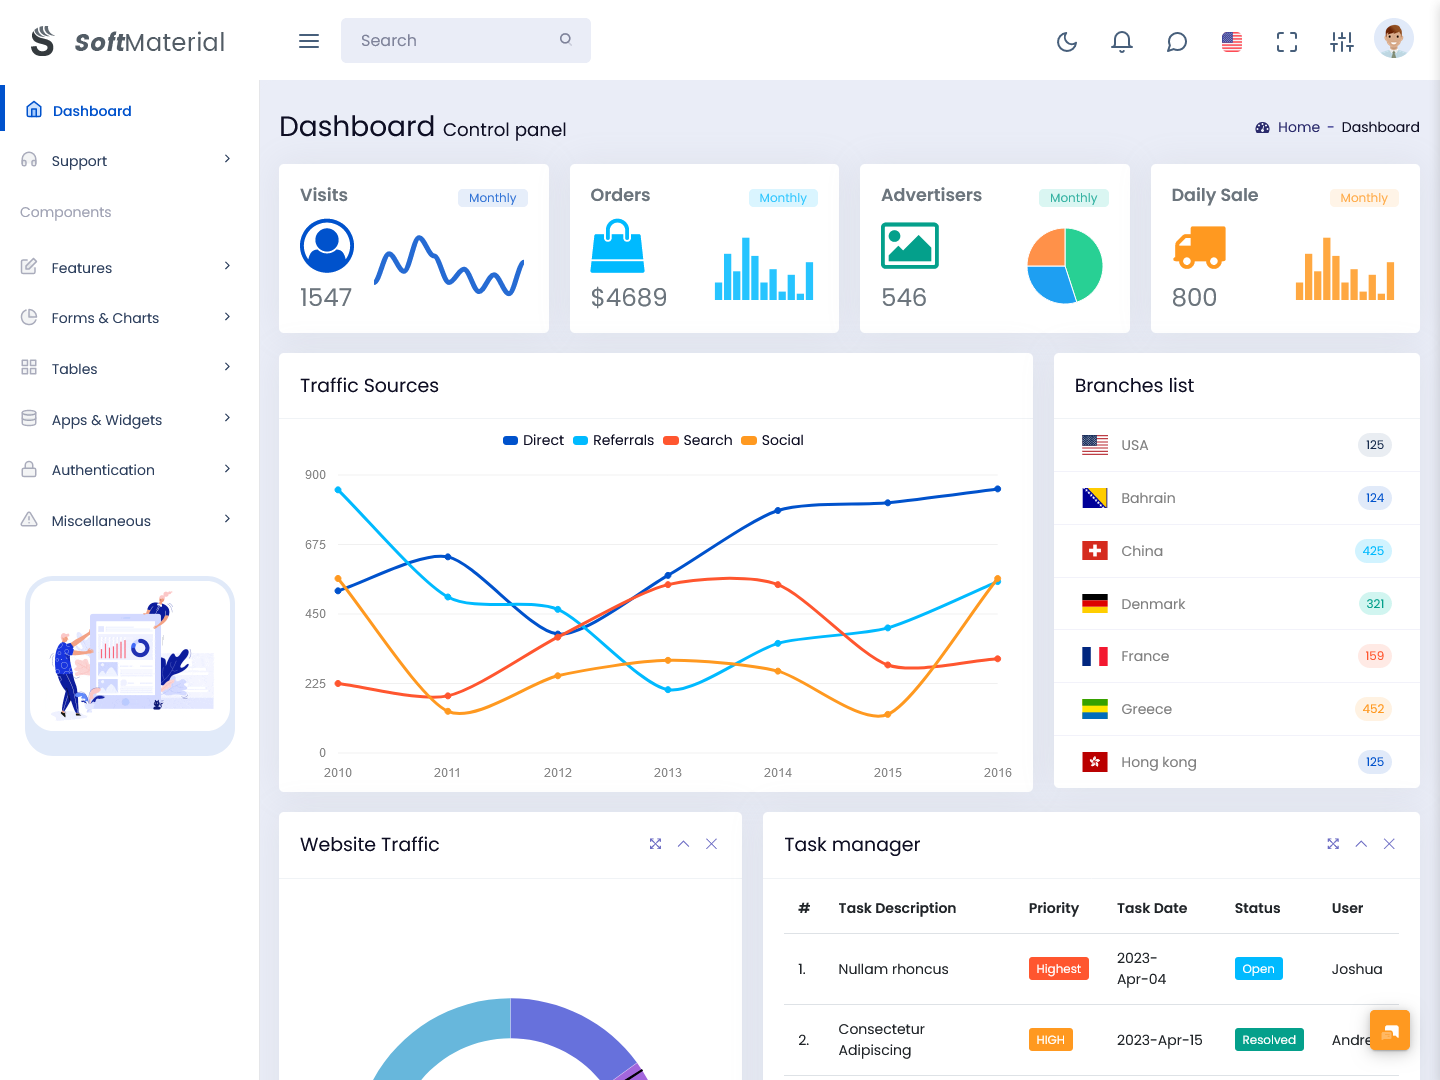Toggle the sidebar hamburger menu

coord(309,41)
